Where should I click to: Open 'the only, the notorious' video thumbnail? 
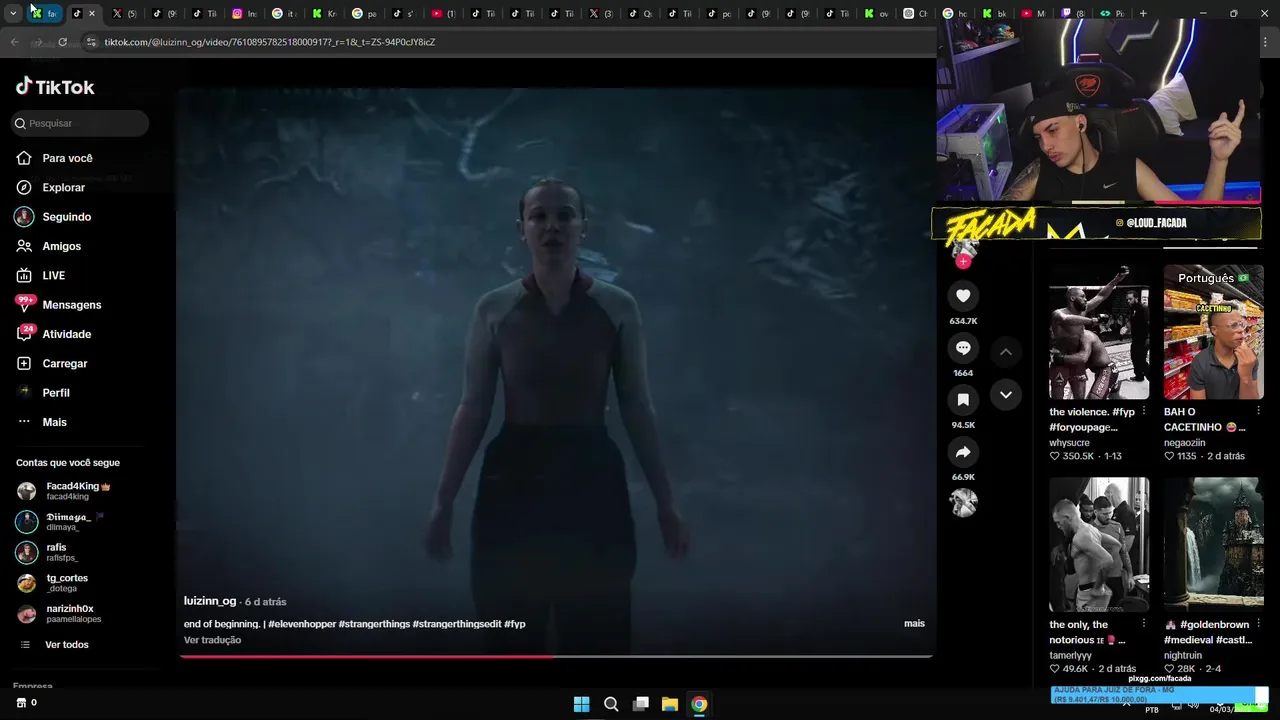coord(1099,544)
